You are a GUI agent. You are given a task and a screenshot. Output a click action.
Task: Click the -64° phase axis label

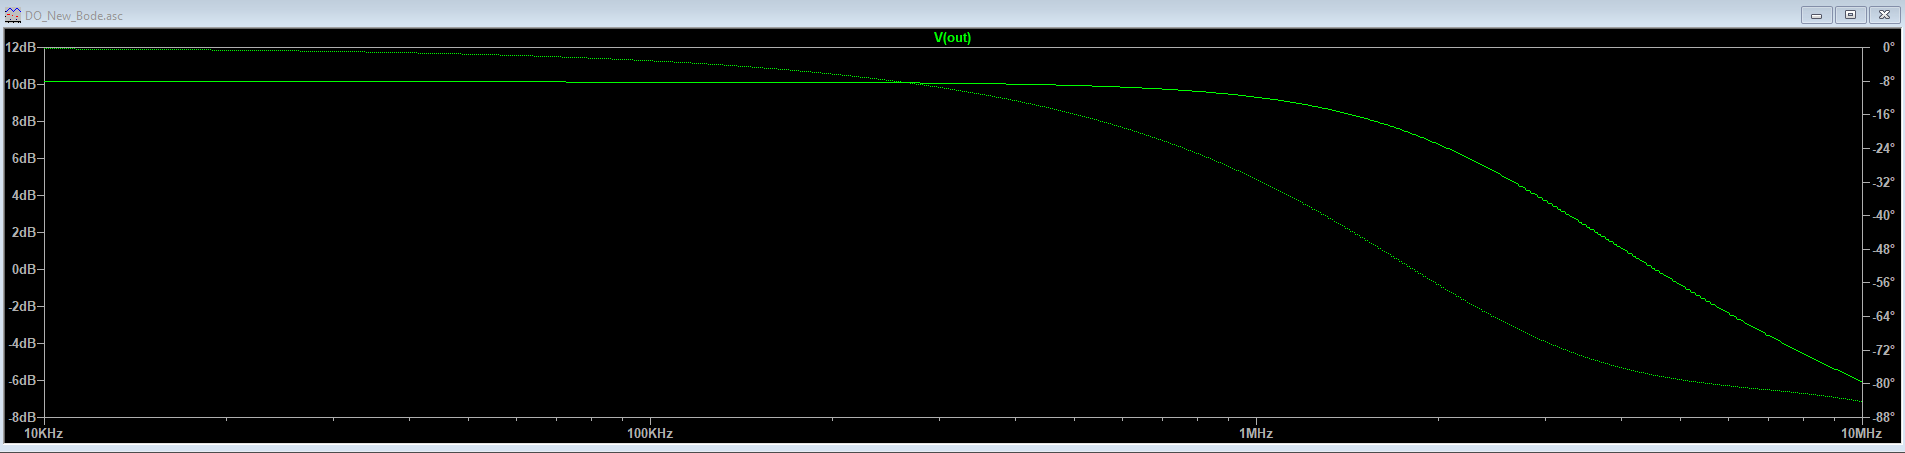(1883, 317)
